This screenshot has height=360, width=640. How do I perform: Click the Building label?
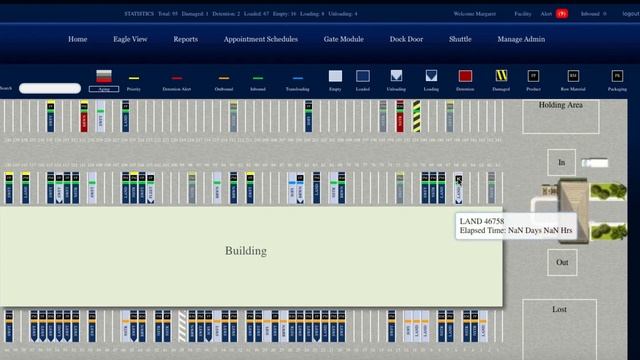tap(246, 251)
